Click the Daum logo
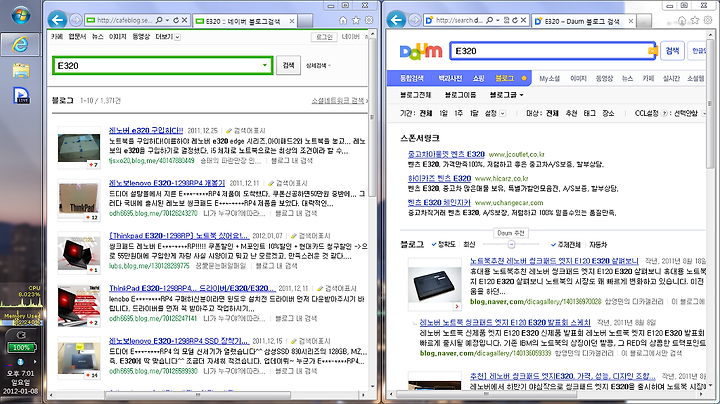 point(421,51)
